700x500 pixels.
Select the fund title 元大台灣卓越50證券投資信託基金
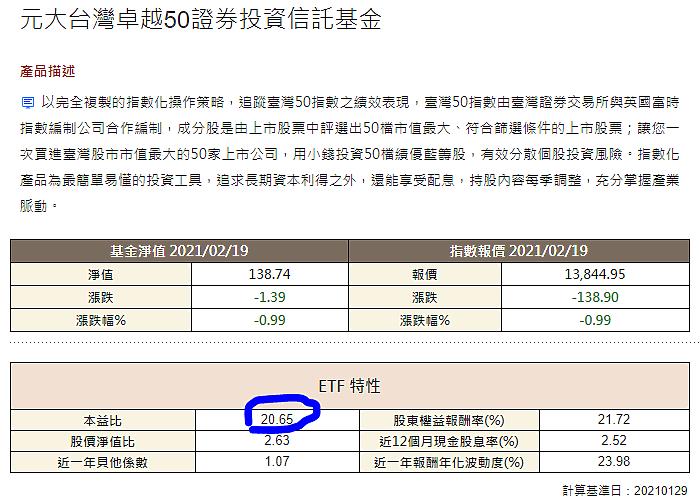click(200, 20)
